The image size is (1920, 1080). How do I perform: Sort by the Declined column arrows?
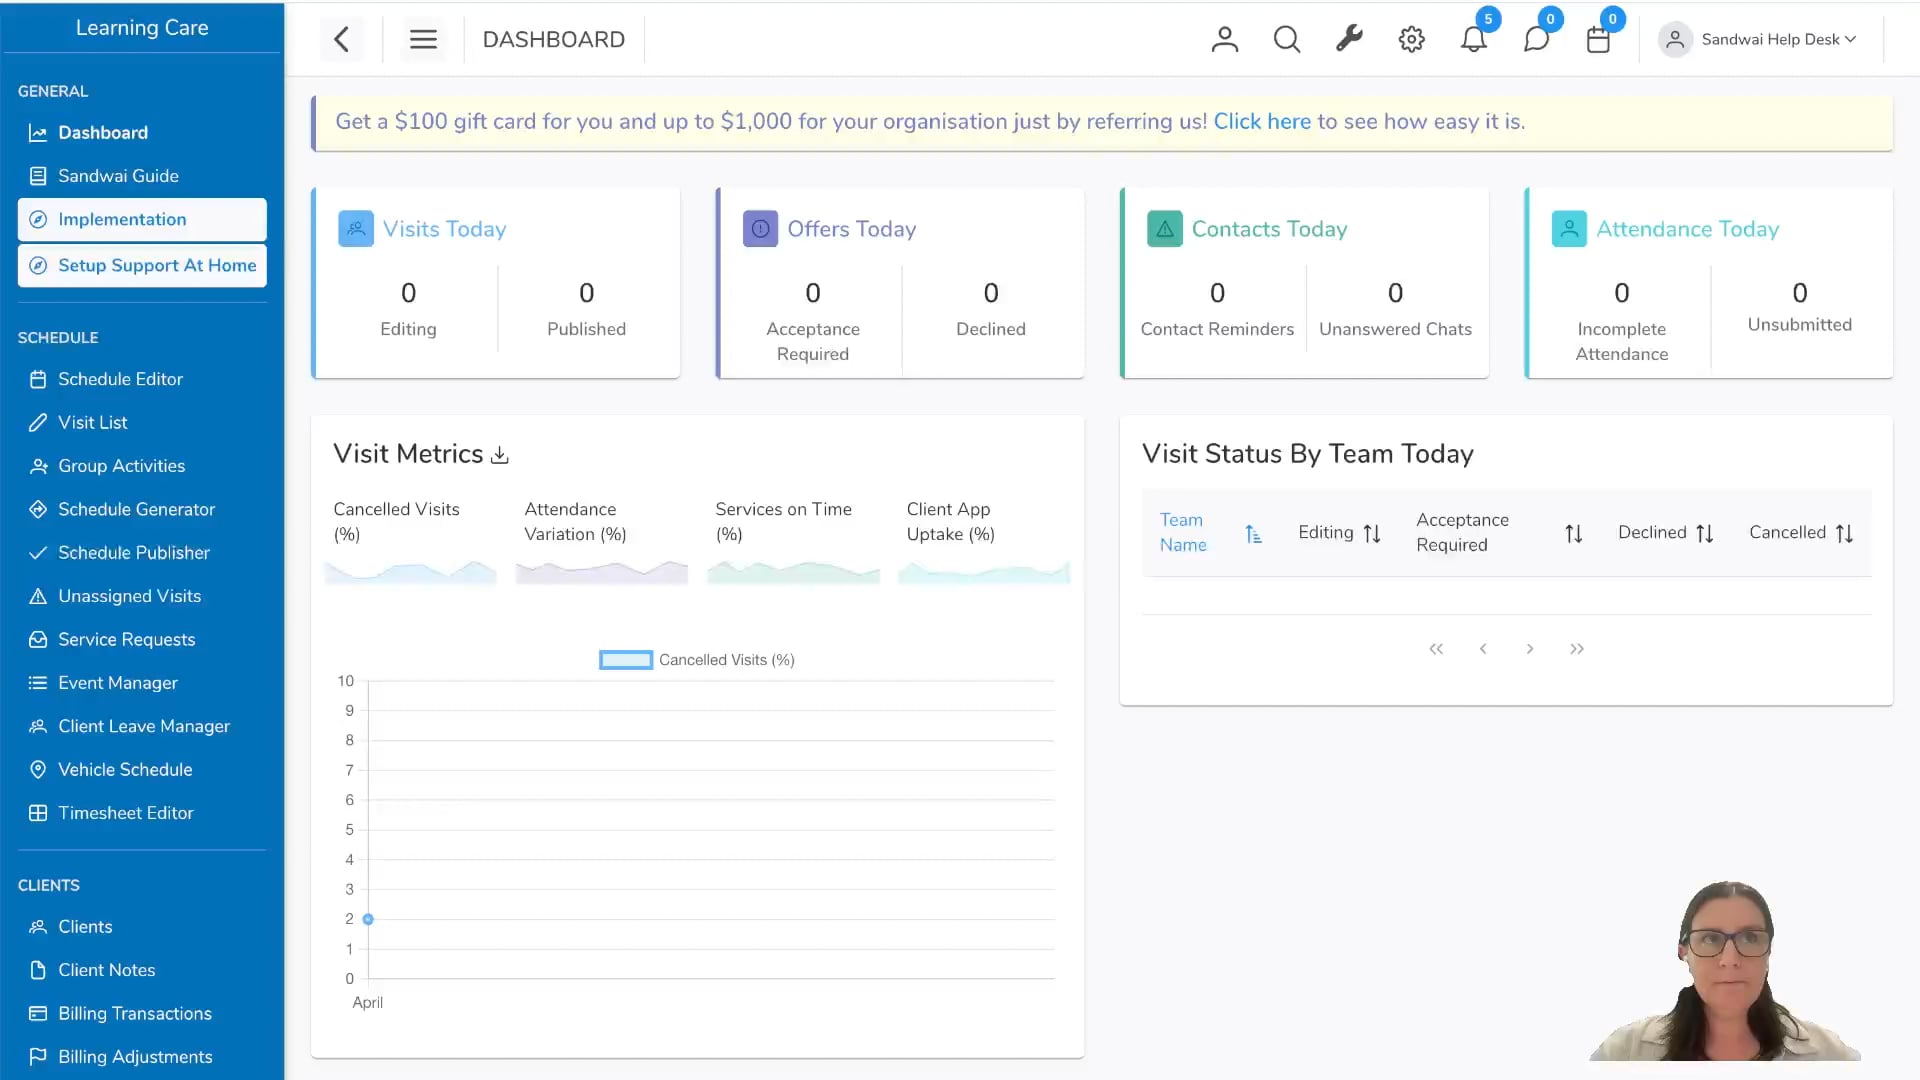coord(1705,534)
